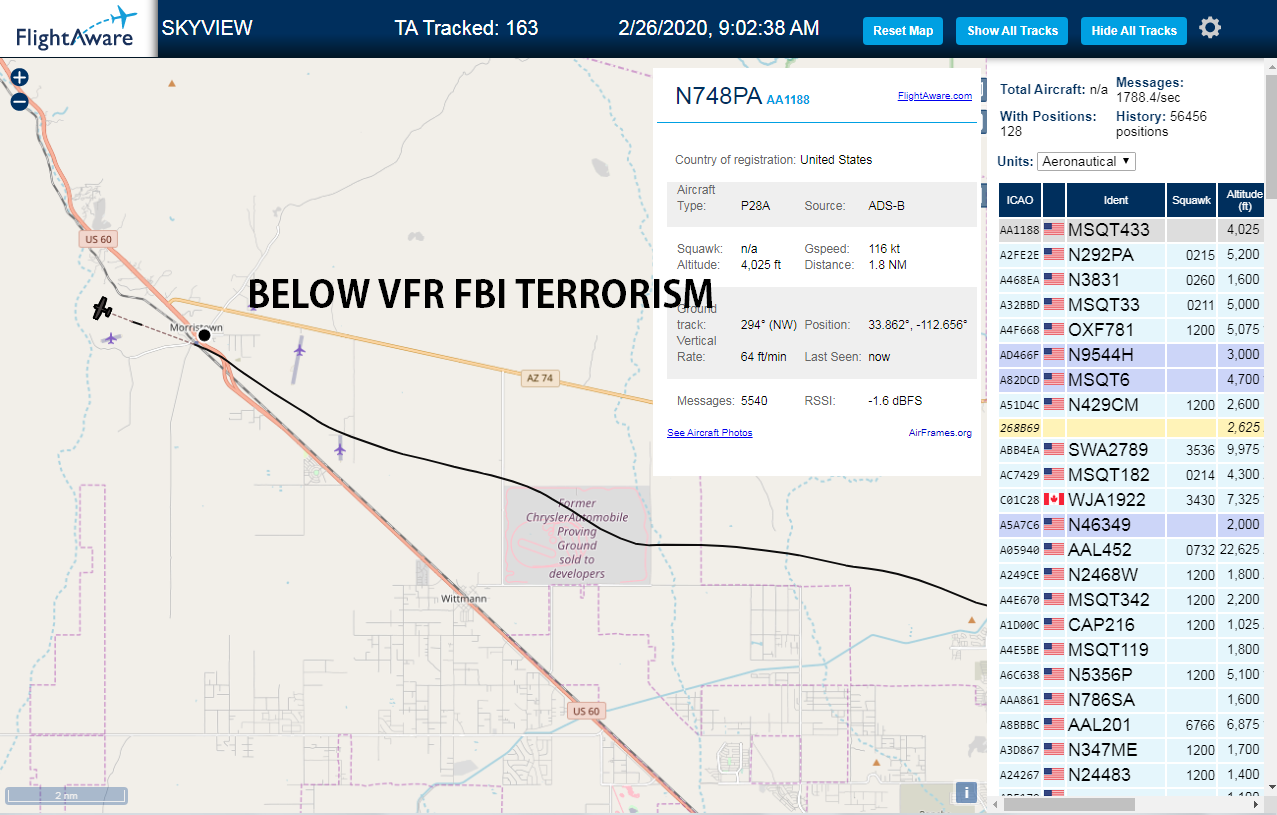This screenshot has height=815, width=1277.
Task: Select the AAL452 aircraft row
Action: point(1132,550)
